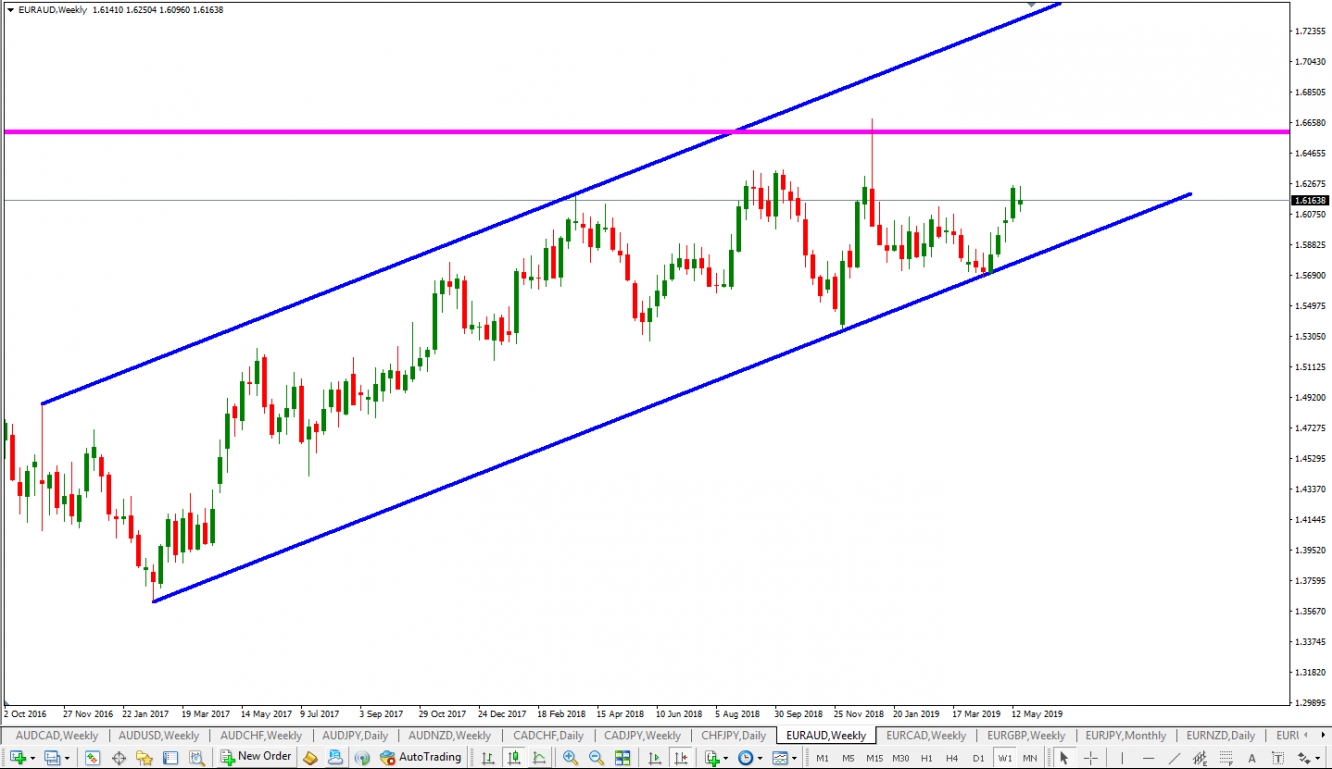1332x769 pixels.
Task: Select the Fibonacci Retracement tool
Action: (1226, 757)
